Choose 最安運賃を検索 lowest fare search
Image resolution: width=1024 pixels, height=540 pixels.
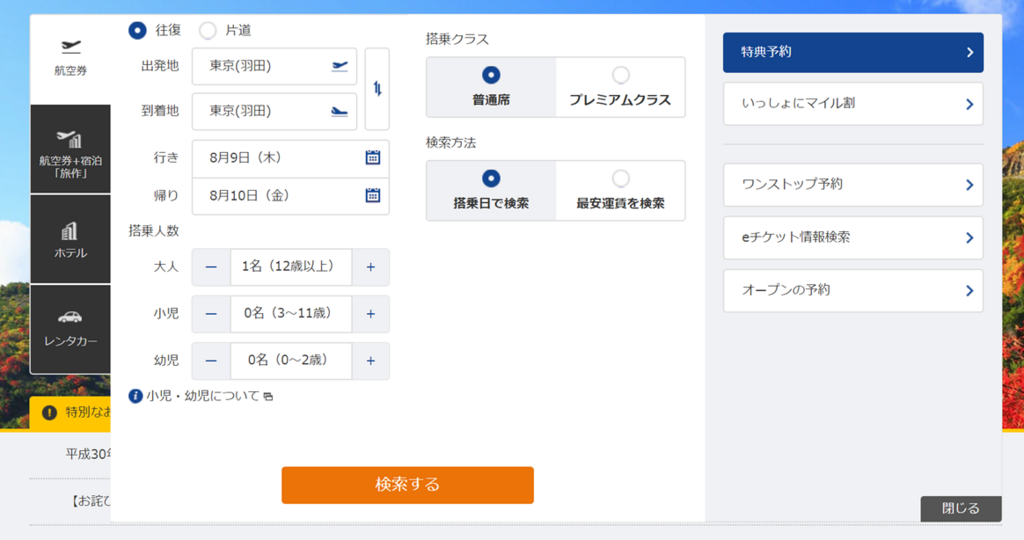(620, 191)
